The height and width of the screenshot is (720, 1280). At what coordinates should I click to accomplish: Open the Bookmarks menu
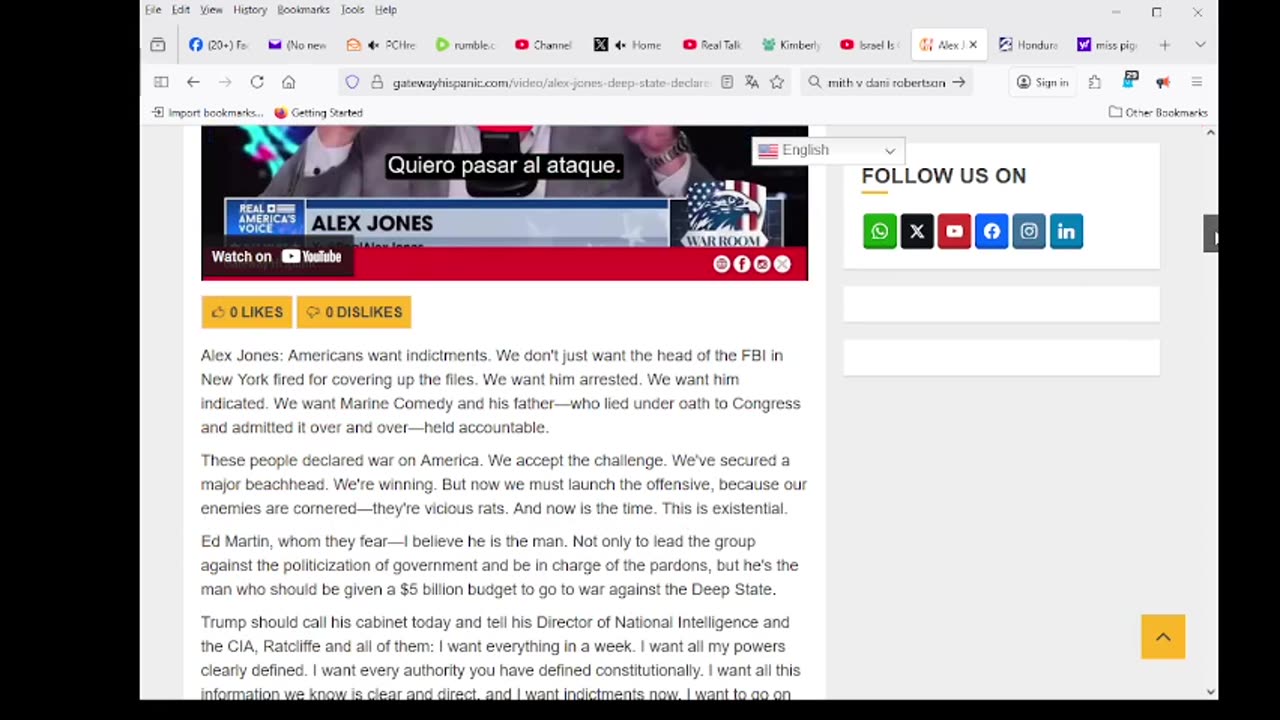[x=303, y=10]
